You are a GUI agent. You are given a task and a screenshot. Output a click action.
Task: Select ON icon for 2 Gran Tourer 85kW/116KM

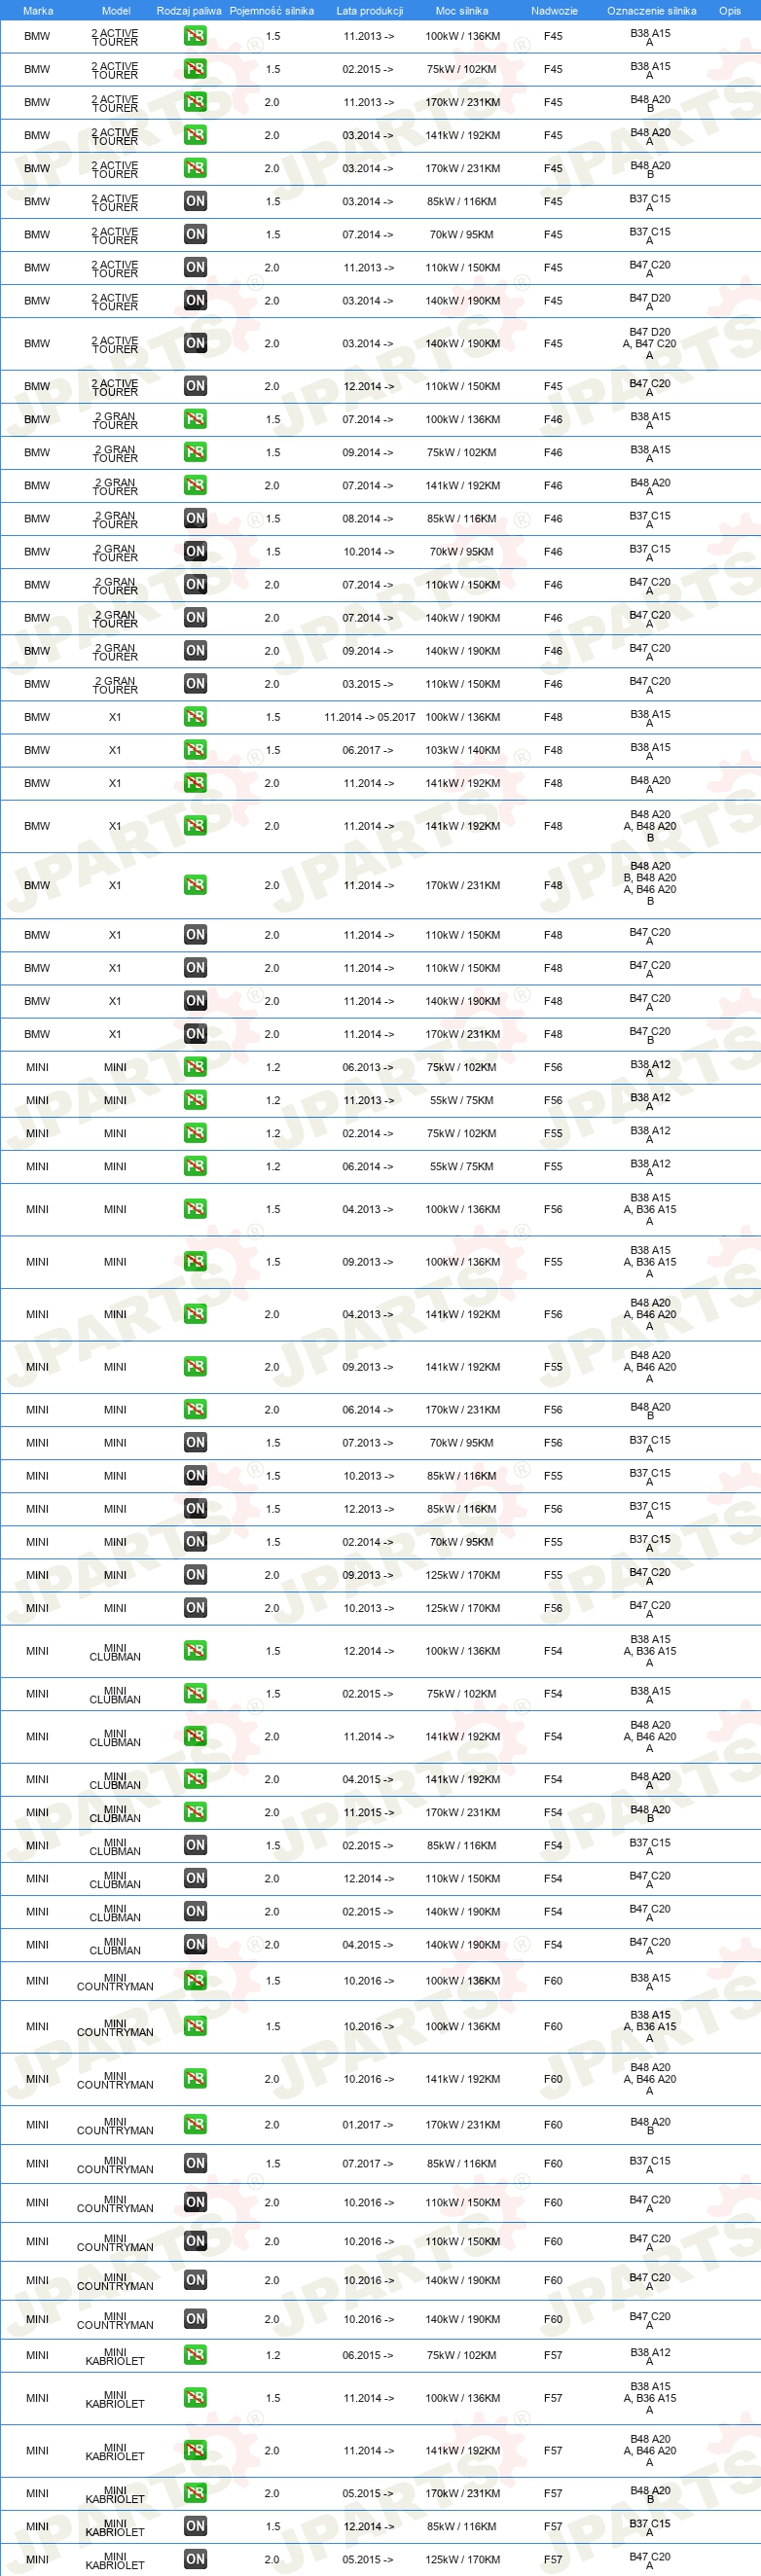click(195, 518)
